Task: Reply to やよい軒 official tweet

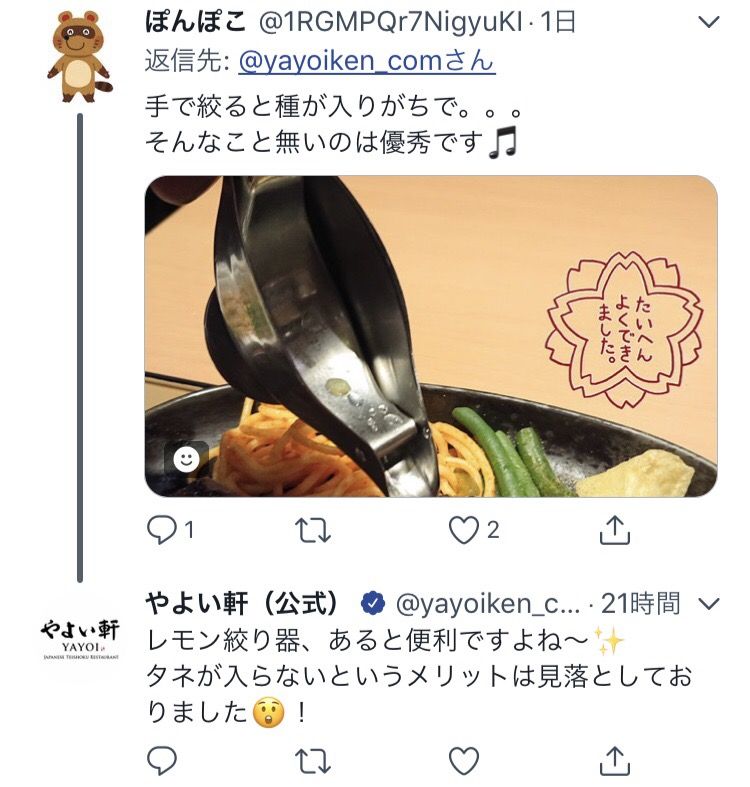Action: 162,760
